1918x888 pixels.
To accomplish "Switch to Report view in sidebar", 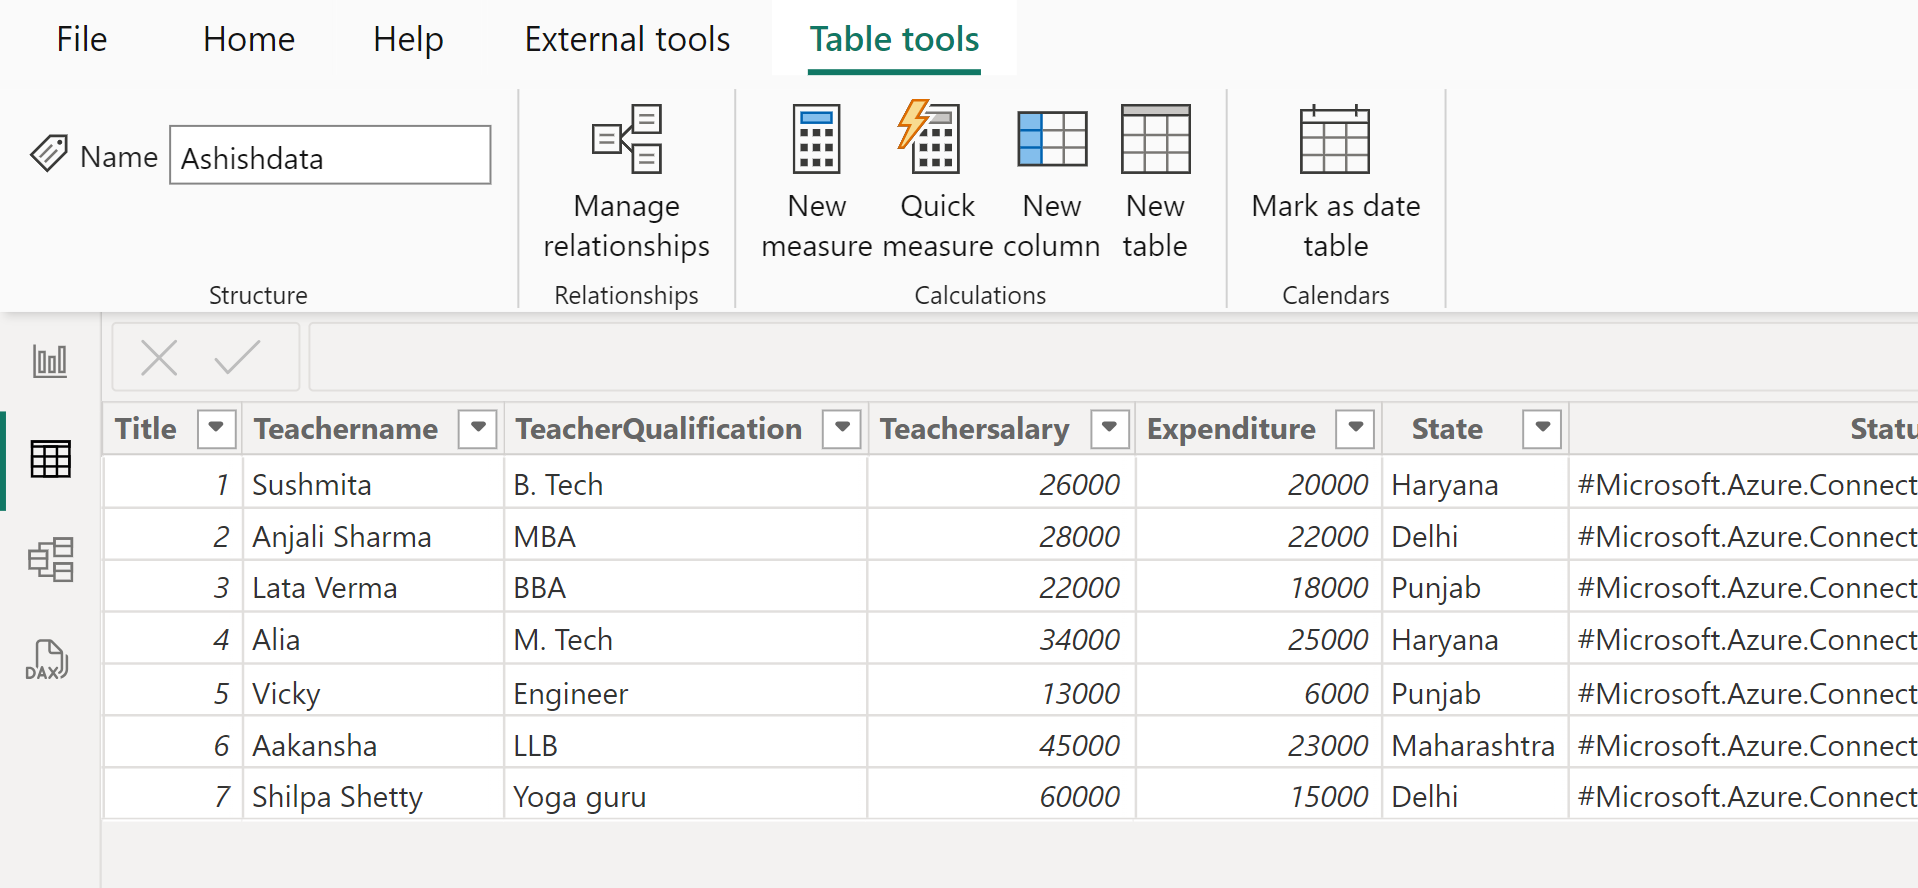I will (x=50, y=361).
